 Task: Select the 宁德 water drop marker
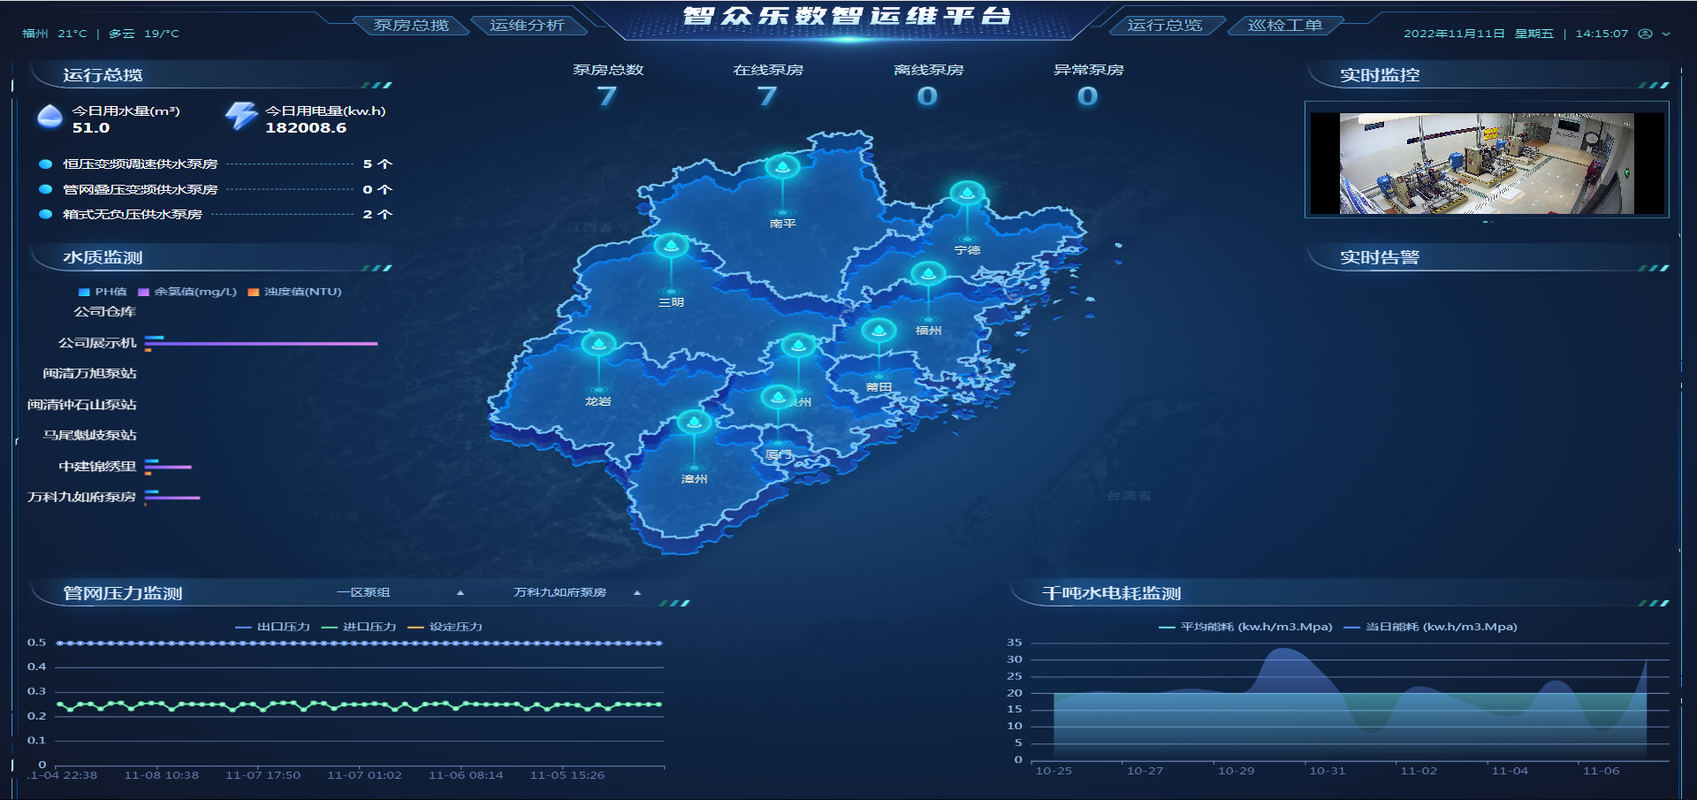click(x=967, y=193)
